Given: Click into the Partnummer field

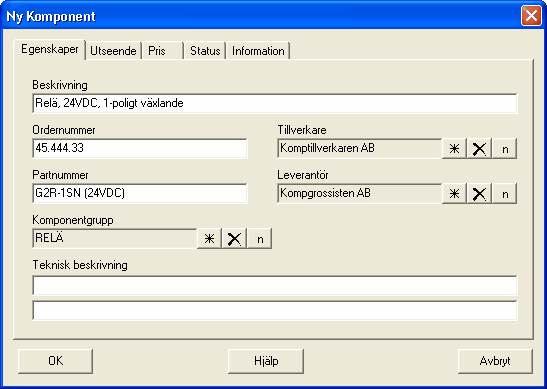Looking at the screenshot, I should (x=140, y=193).
